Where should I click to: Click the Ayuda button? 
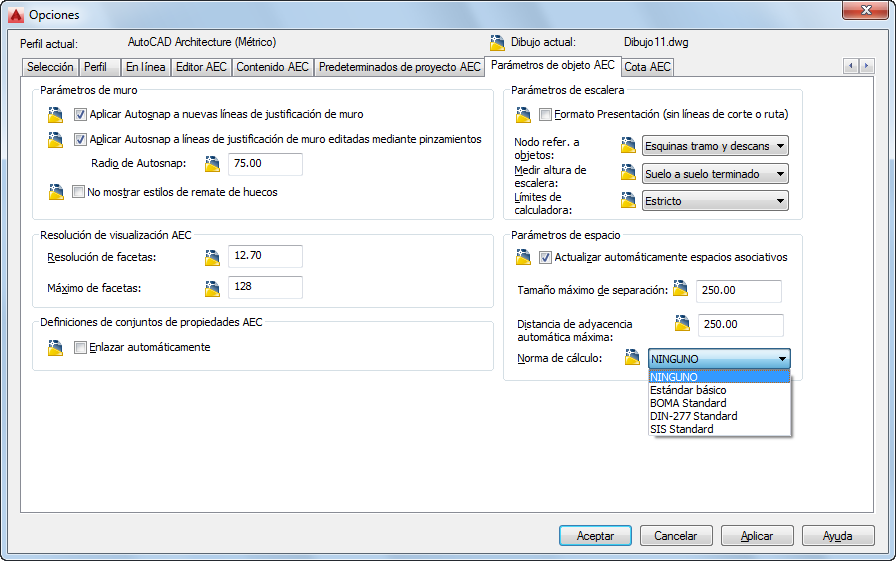pos(838,536)
